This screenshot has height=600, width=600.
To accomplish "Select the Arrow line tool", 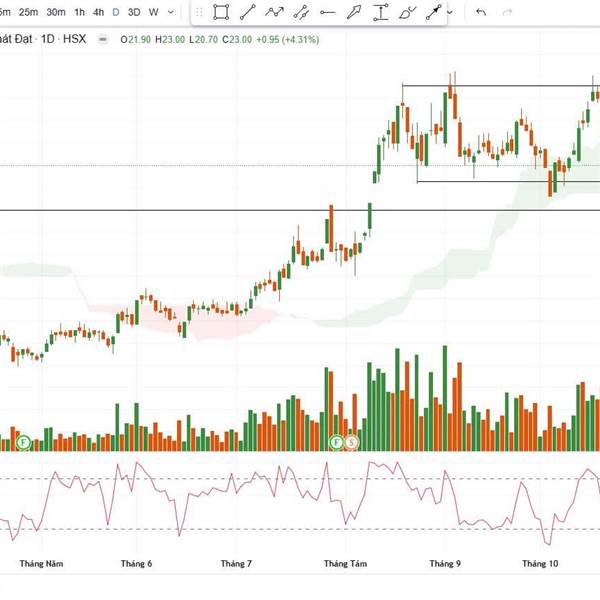I will click(x=434, y=12).
